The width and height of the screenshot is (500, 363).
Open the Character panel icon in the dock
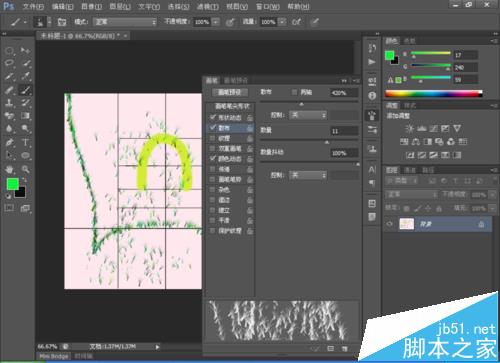[x=372, y=169]
